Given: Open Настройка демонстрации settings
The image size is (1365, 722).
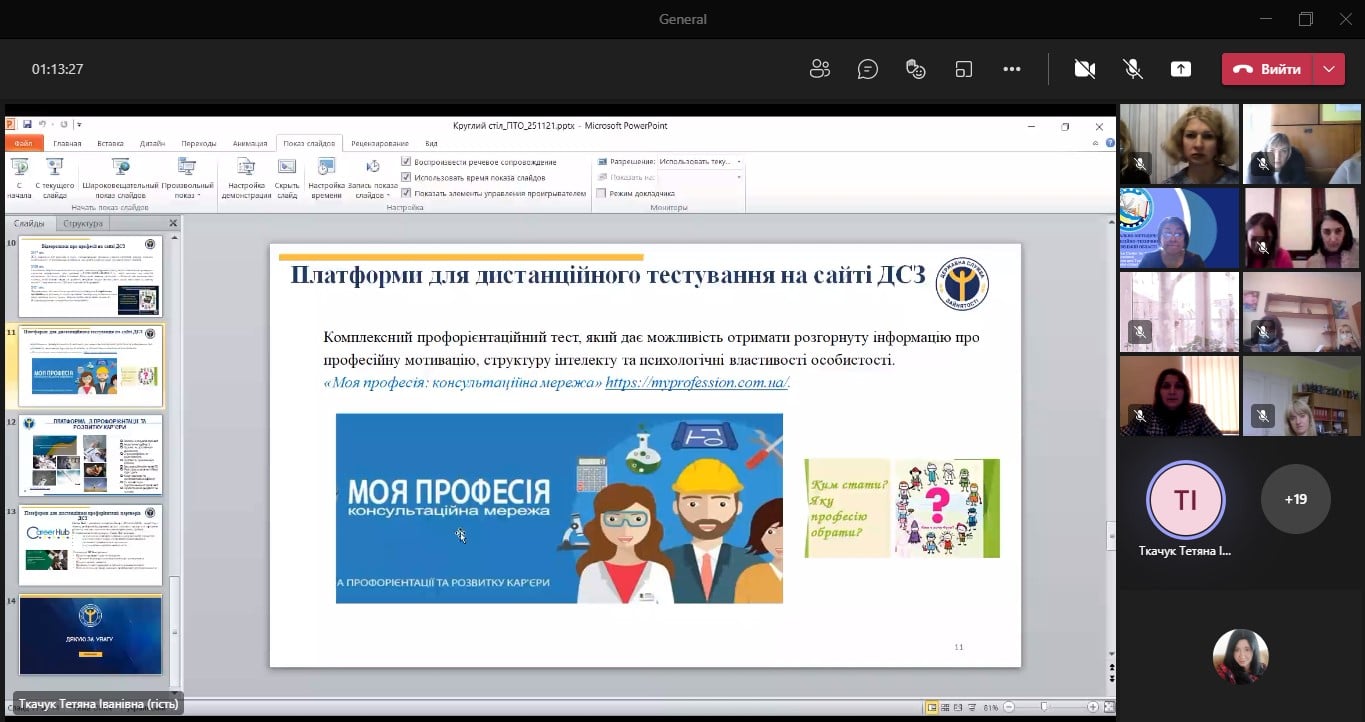Looking at the screenshot, I should (246, 178).
